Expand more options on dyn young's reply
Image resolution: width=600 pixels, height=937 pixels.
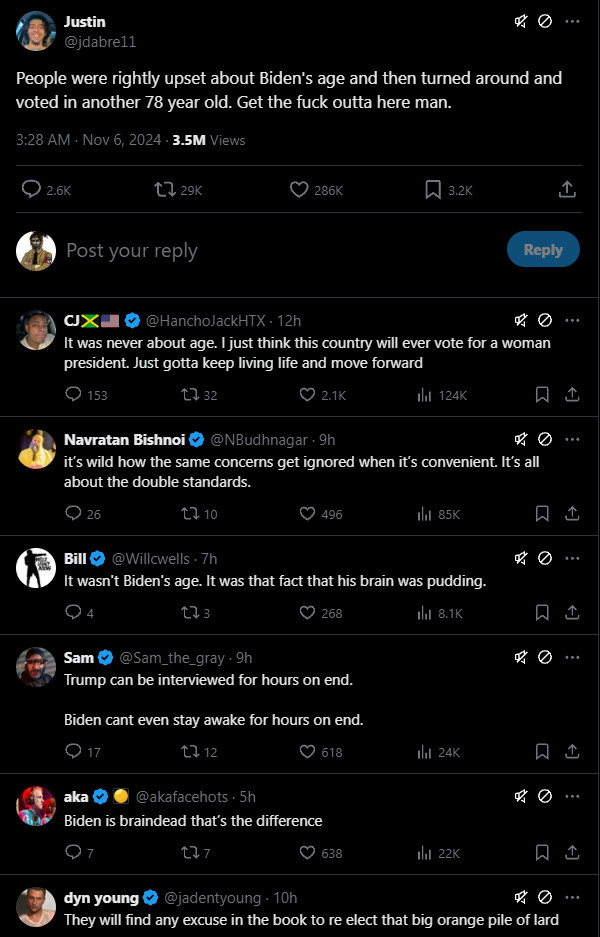coord(572,897)
